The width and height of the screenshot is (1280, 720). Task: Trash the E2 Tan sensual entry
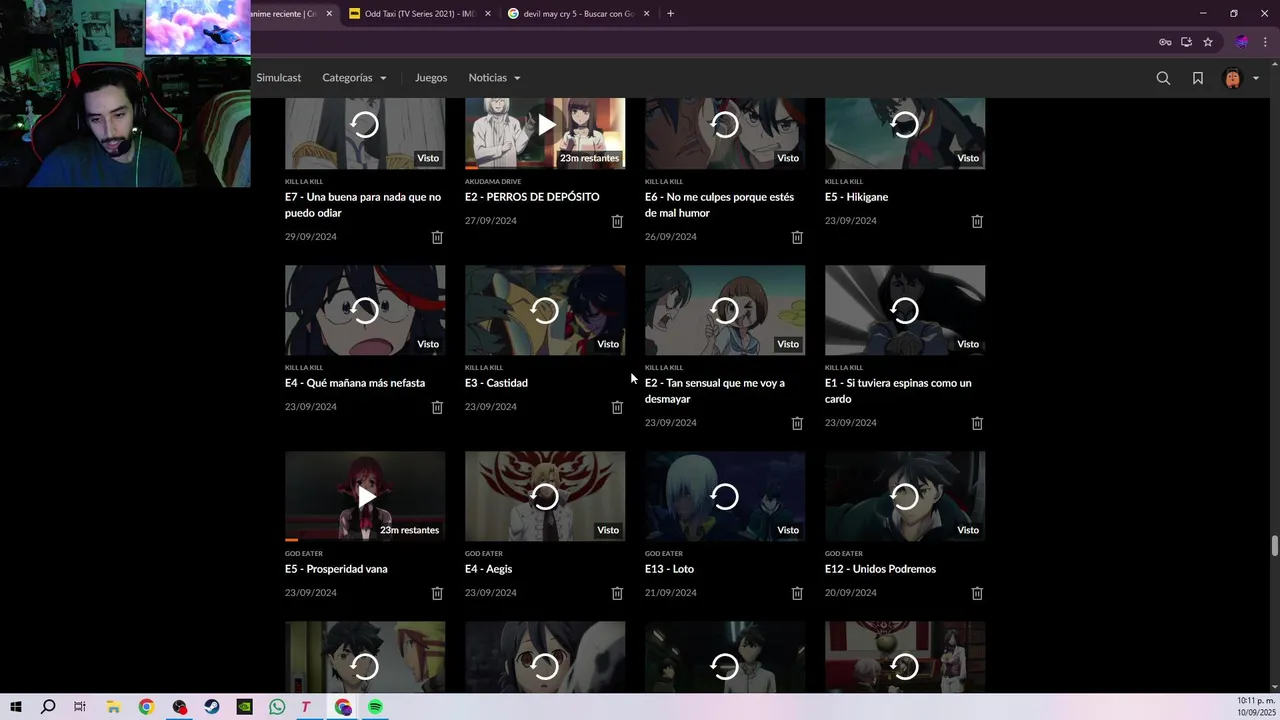797,423
